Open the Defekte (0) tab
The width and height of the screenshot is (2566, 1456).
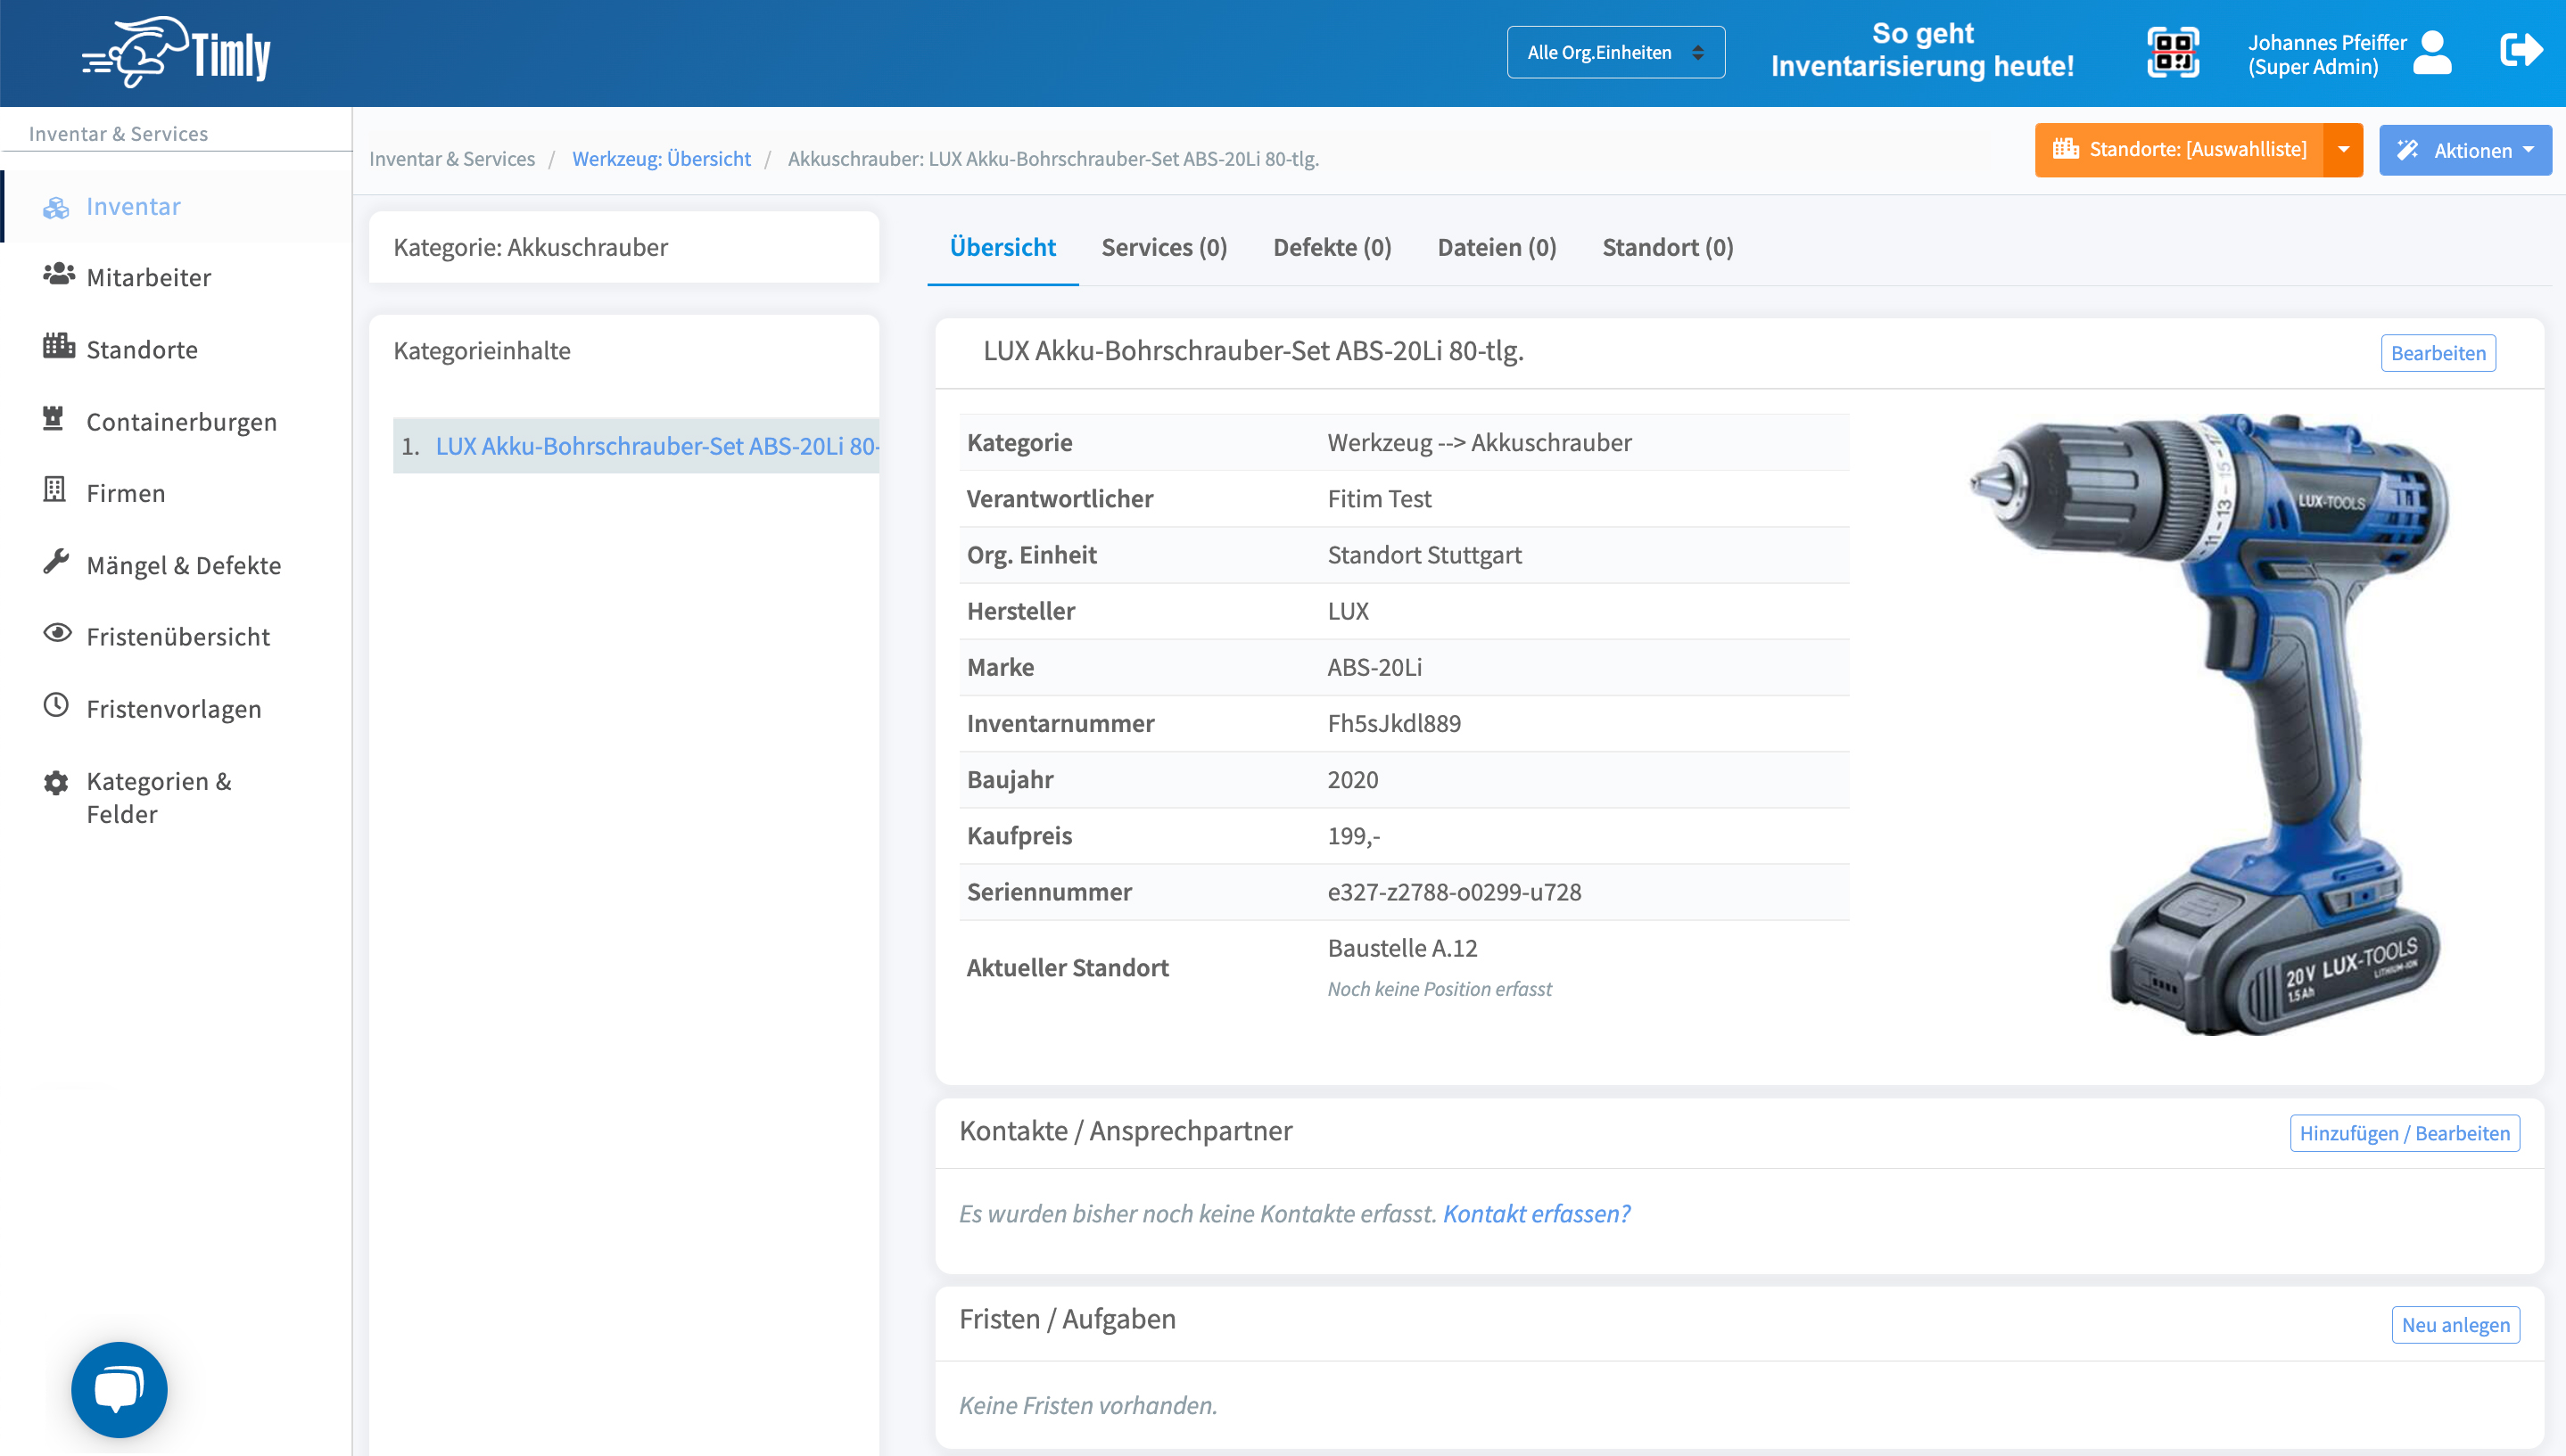[x=1331, y=248]
